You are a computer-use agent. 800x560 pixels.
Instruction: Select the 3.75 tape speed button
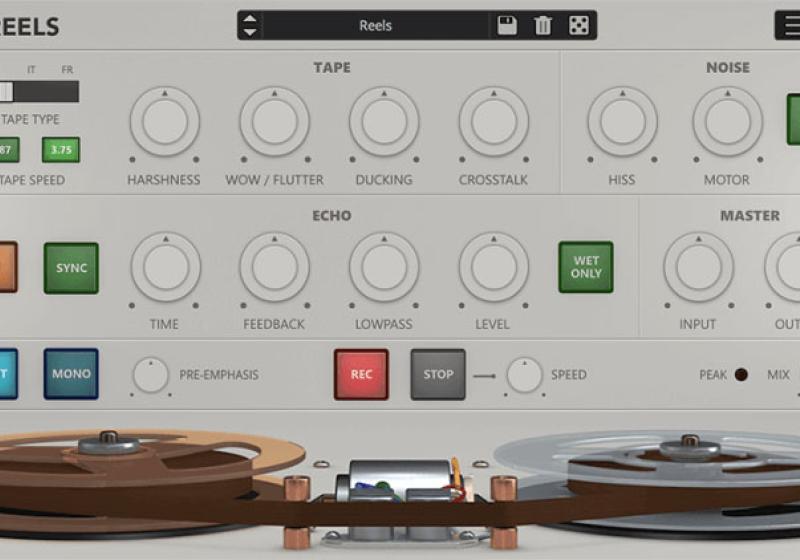point(61,149)
